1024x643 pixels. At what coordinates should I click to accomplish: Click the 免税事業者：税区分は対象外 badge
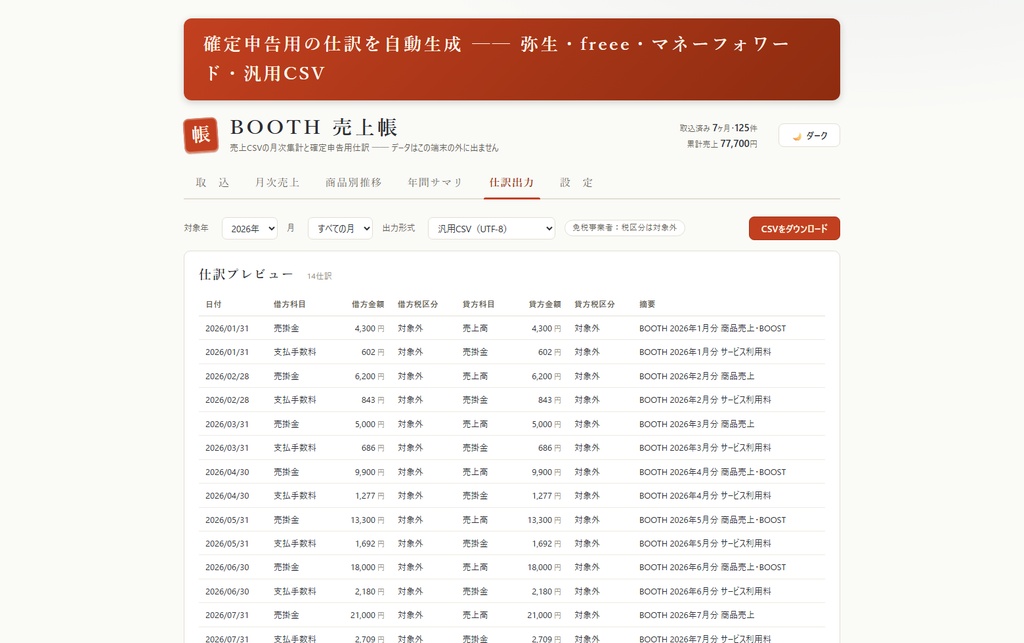tap(624, 228)
